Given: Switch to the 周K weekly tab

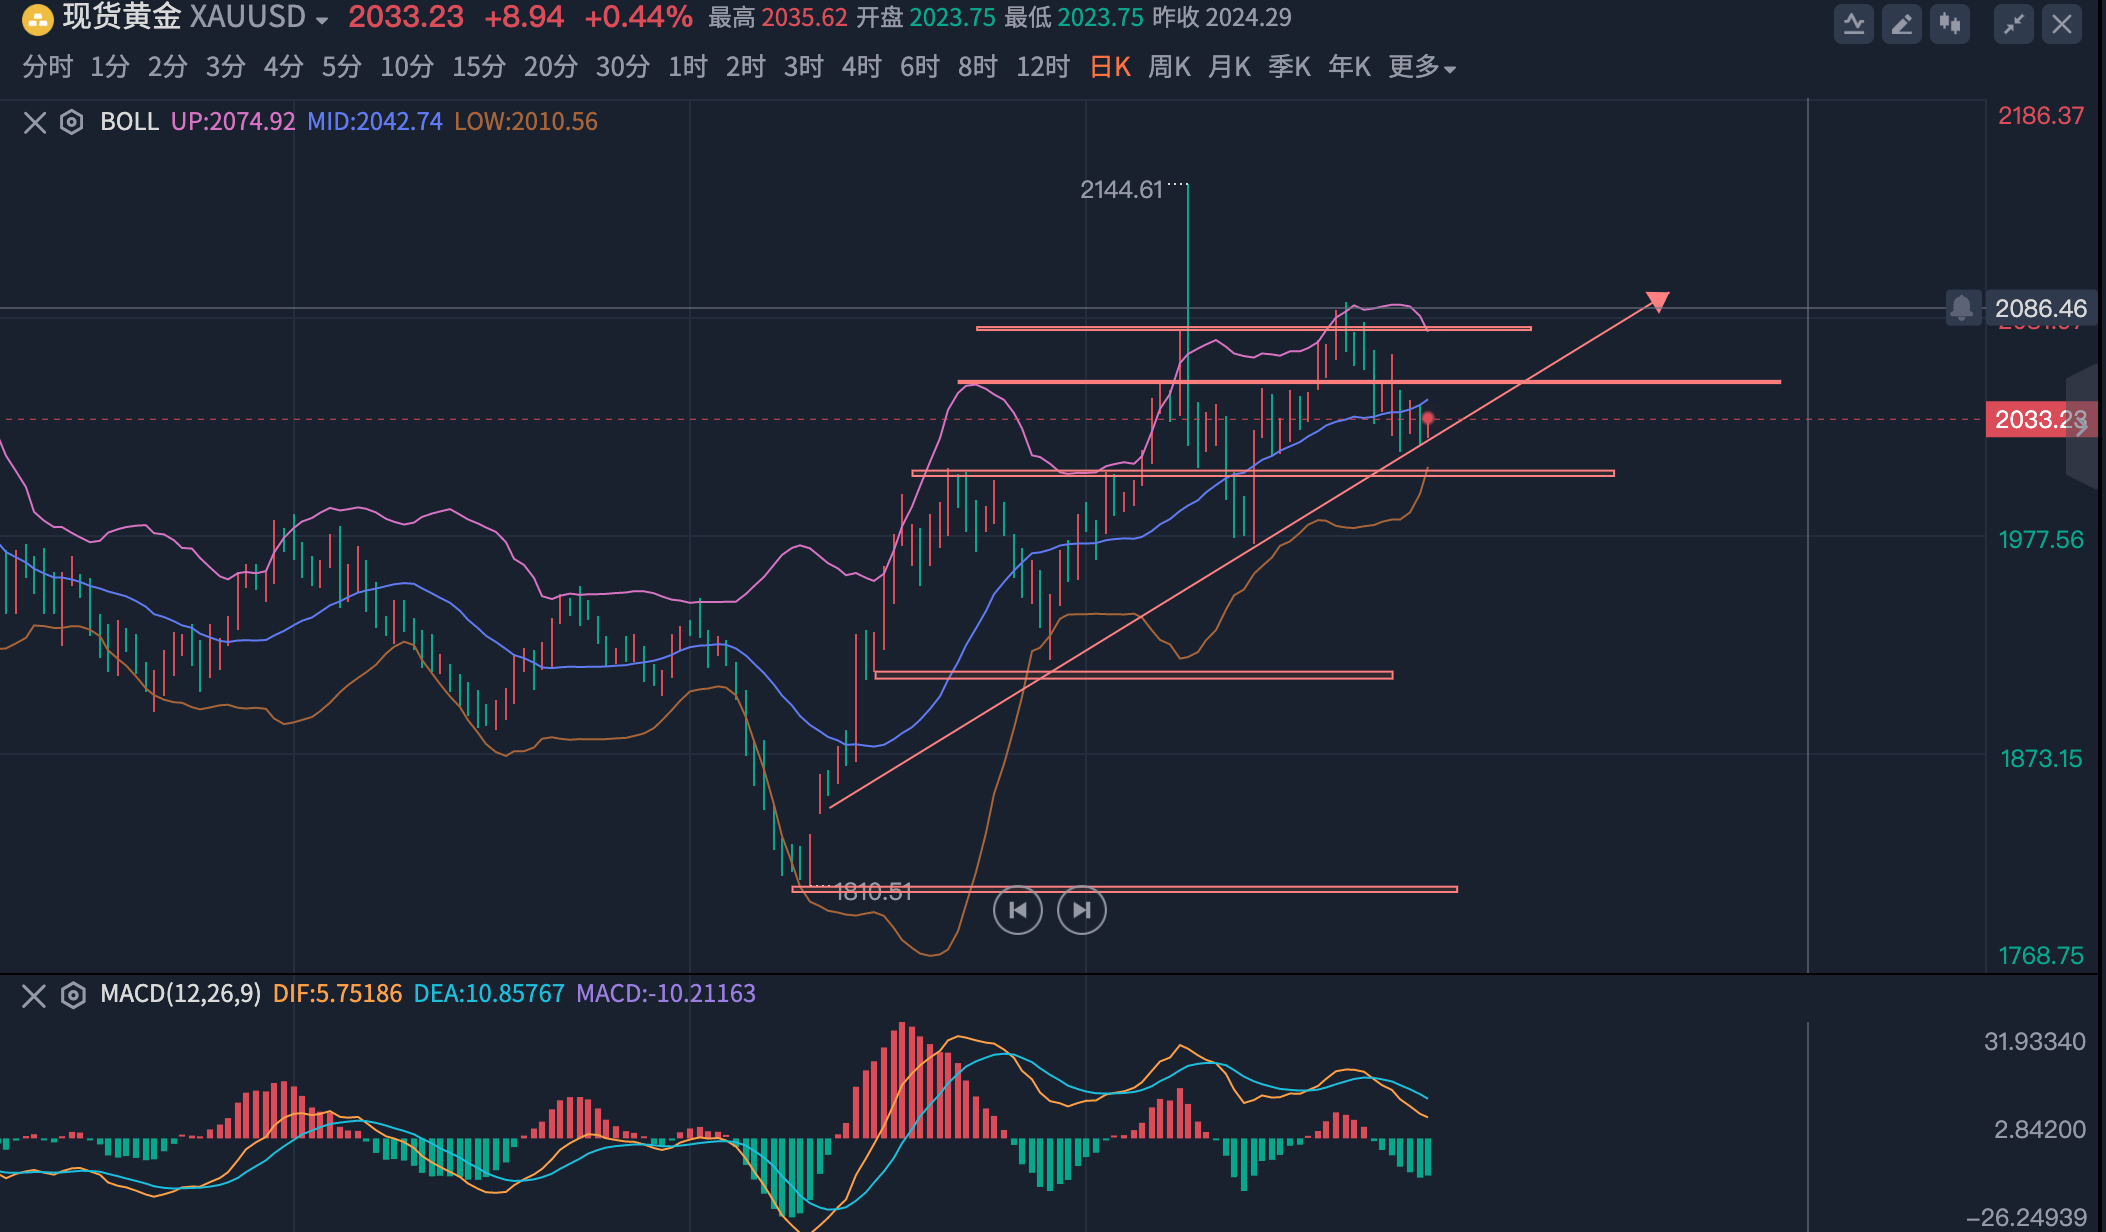Looking at the screenshot, I should point(1169,67).
